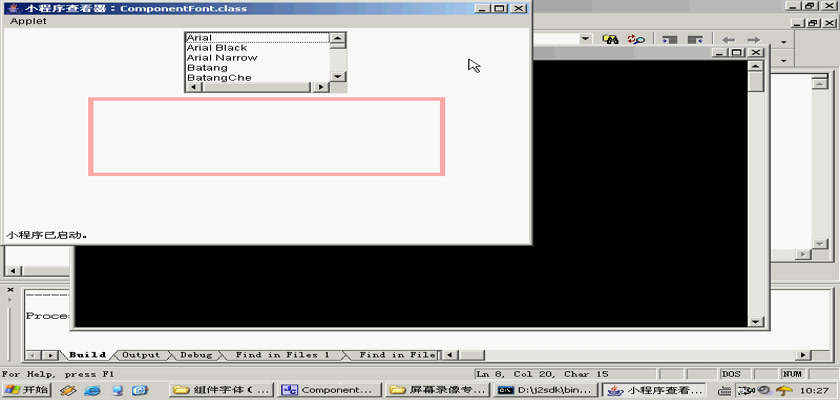The image size is (840, 400).
Task: Click font list scroll right arrow
Action: coord(321,87)
